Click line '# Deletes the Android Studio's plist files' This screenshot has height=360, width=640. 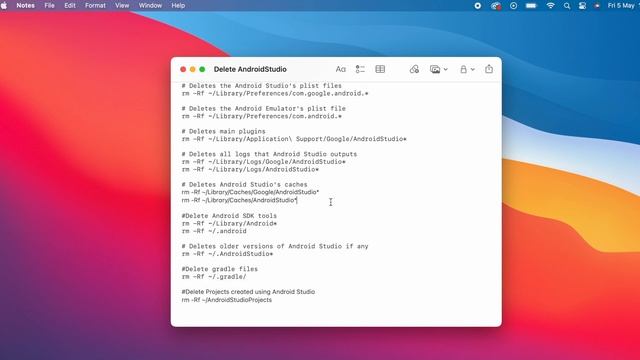coord(262,86)
